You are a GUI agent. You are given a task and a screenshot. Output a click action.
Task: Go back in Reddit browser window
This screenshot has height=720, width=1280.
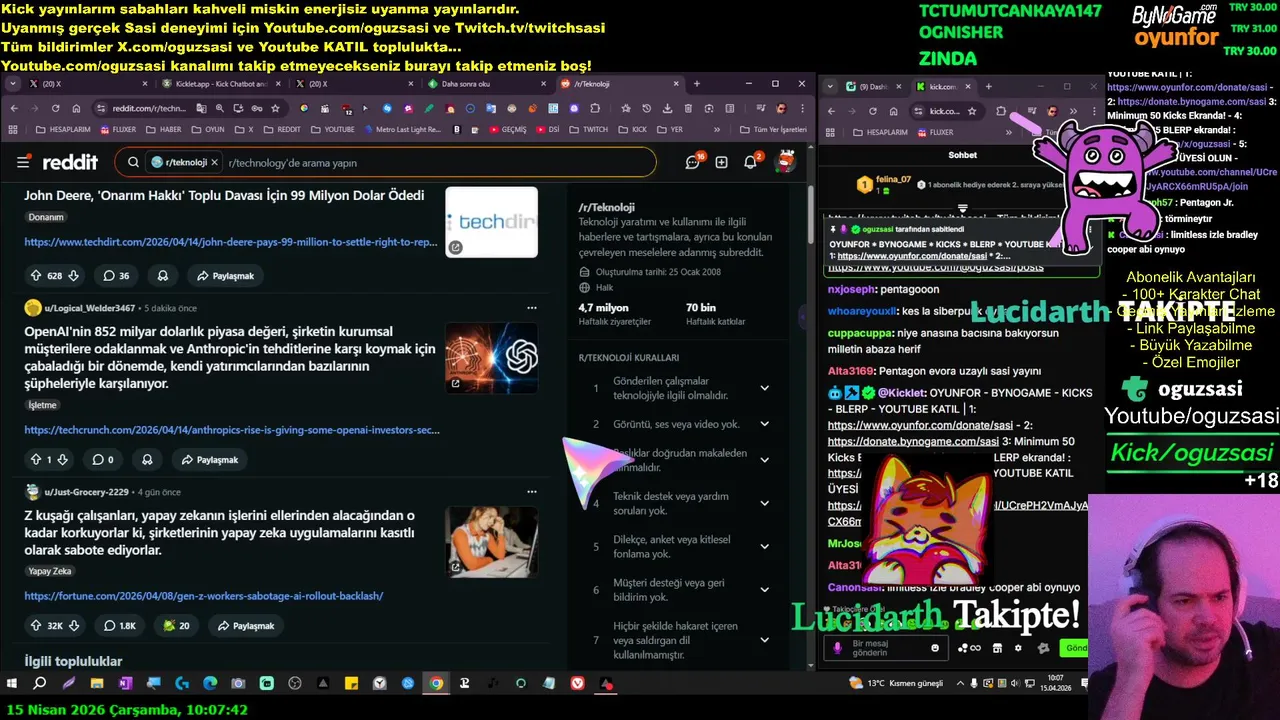[14, 108]
